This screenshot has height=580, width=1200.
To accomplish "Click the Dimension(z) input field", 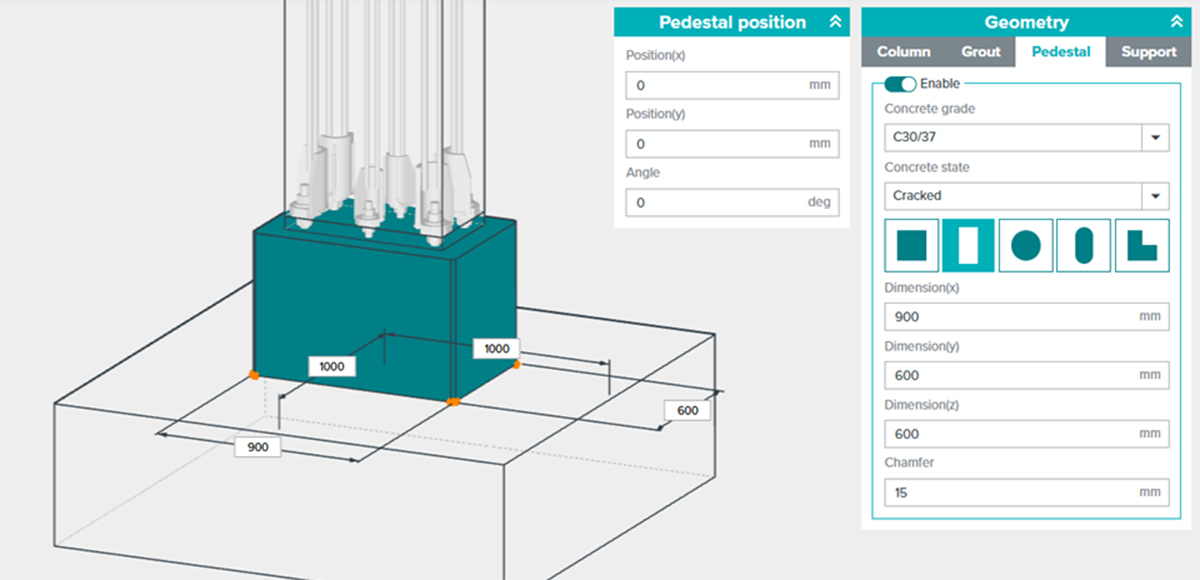I will tap(1027, 434).
